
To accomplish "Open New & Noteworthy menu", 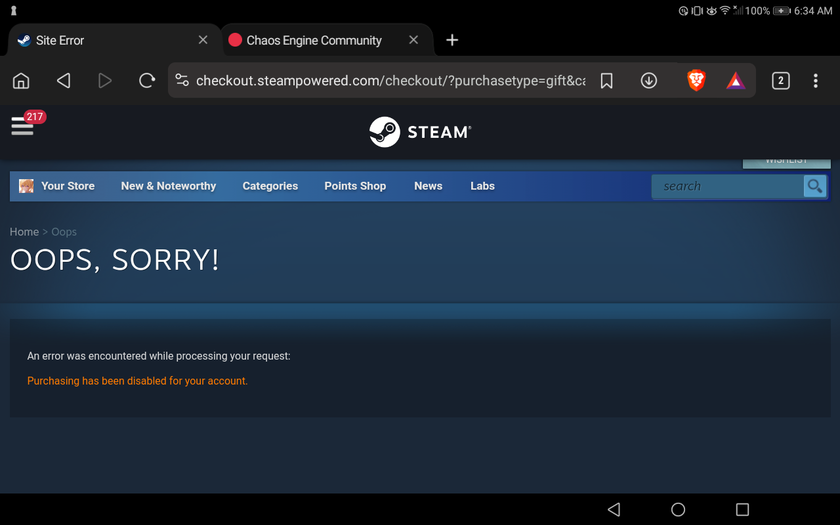I will click(x=168, y=186).
